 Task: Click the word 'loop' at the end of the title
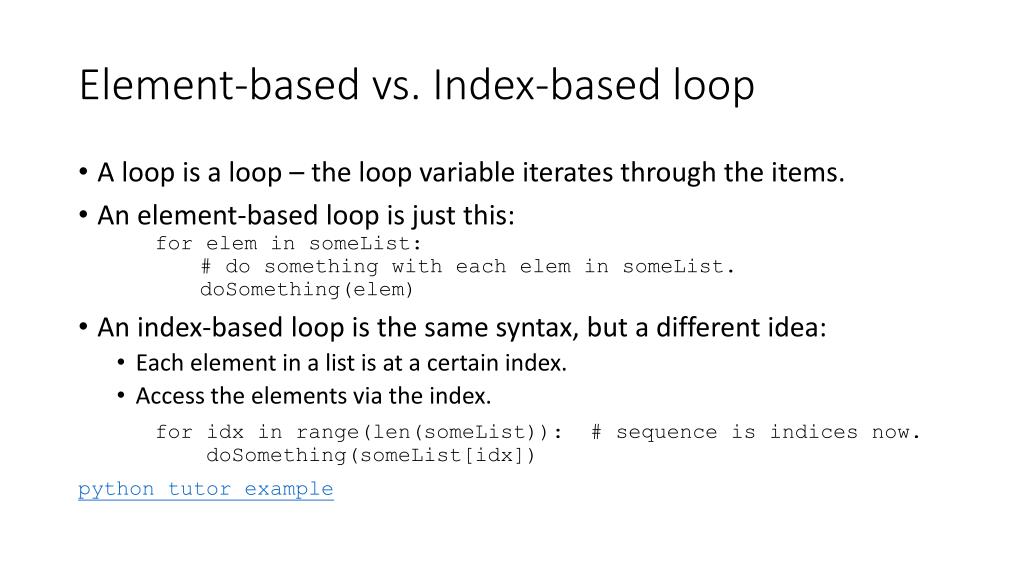click(704, 87)
